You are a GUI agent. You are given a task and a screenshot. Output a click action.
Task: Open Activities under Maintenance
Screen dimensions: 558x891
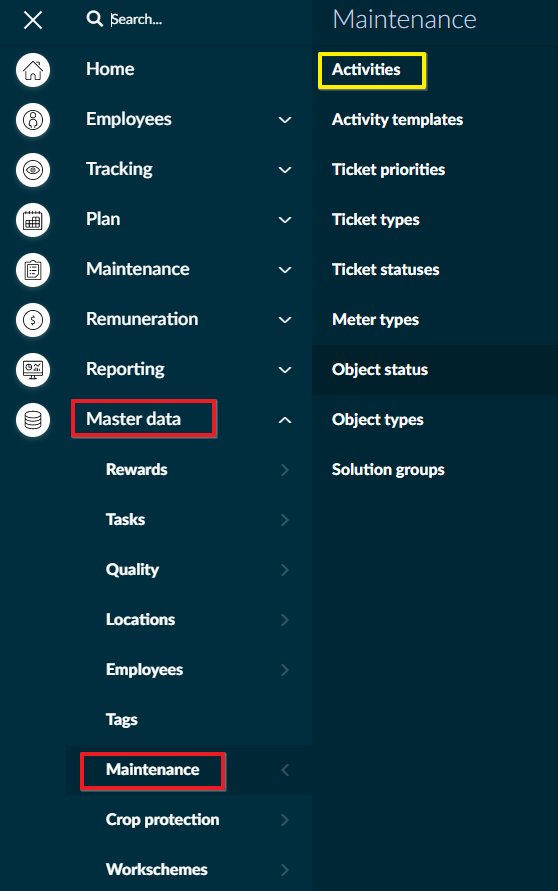(x=367, y=69)
